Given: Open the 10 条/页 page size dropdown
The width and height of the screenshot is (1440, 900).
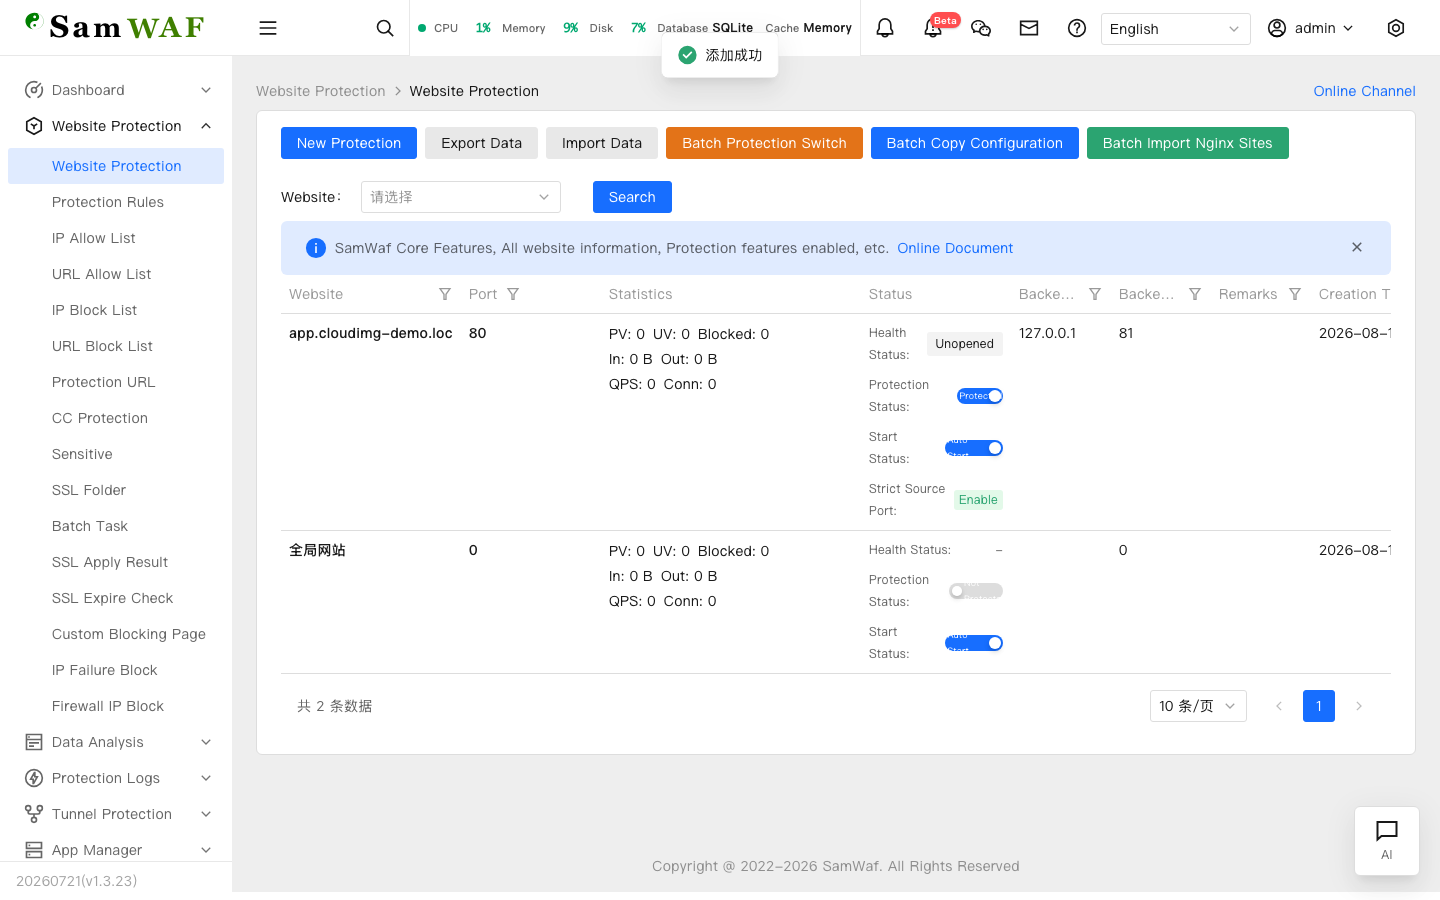Looking at the screenshot, I should tap(1198, 706).
